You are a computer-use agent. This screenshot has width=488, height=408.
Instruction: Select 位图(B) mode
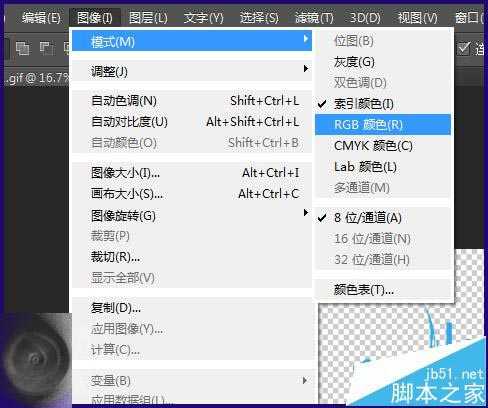383,41
